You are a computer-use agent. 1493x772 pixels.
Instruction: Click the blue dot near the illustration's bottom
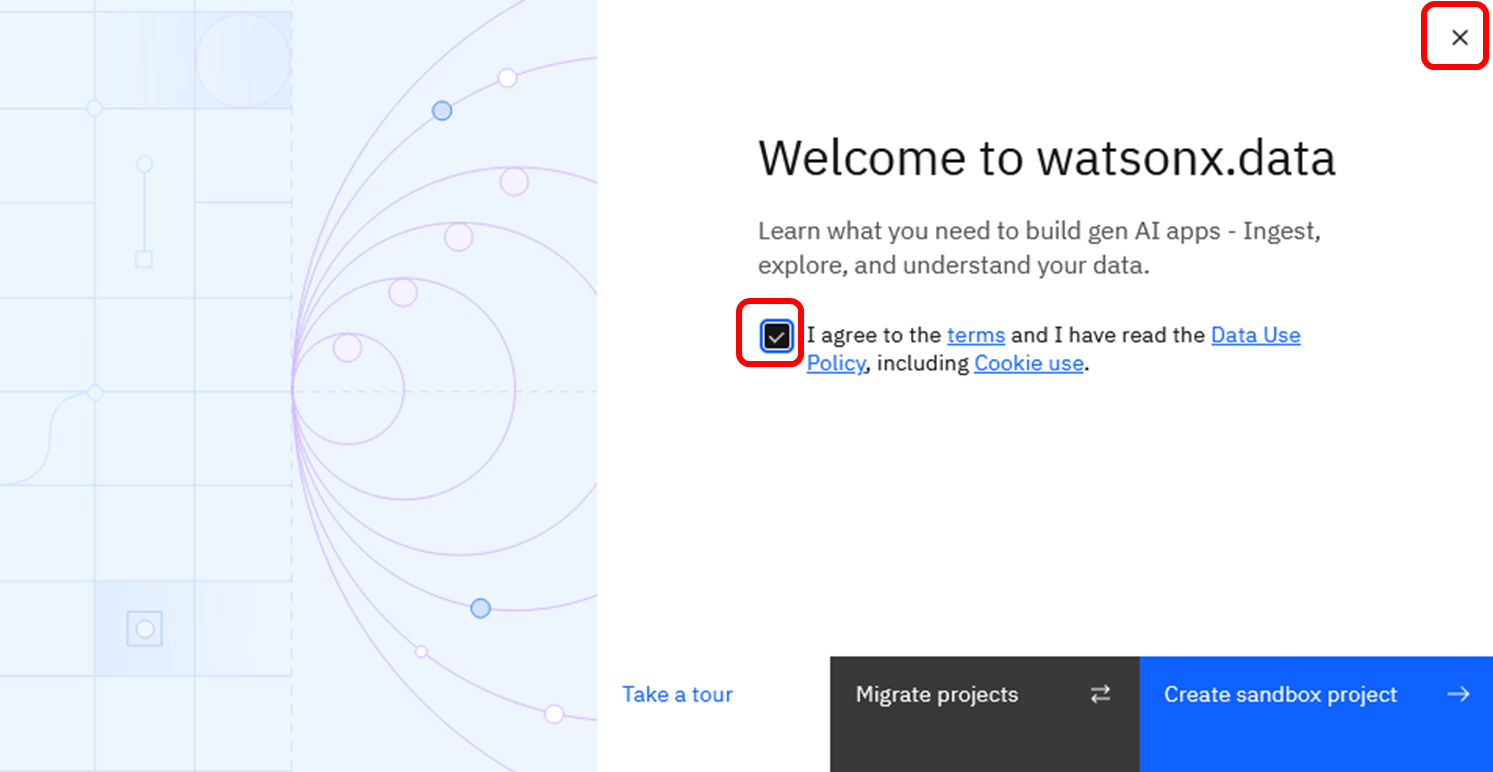[x=480, y=608]
